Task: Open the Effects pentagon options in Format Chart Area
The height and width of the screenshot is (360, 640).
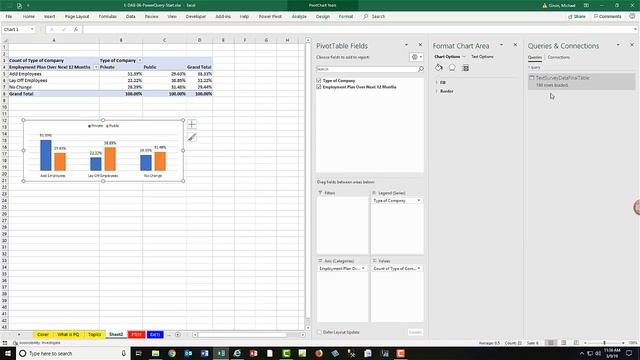Action: click(x=452, y=68)
